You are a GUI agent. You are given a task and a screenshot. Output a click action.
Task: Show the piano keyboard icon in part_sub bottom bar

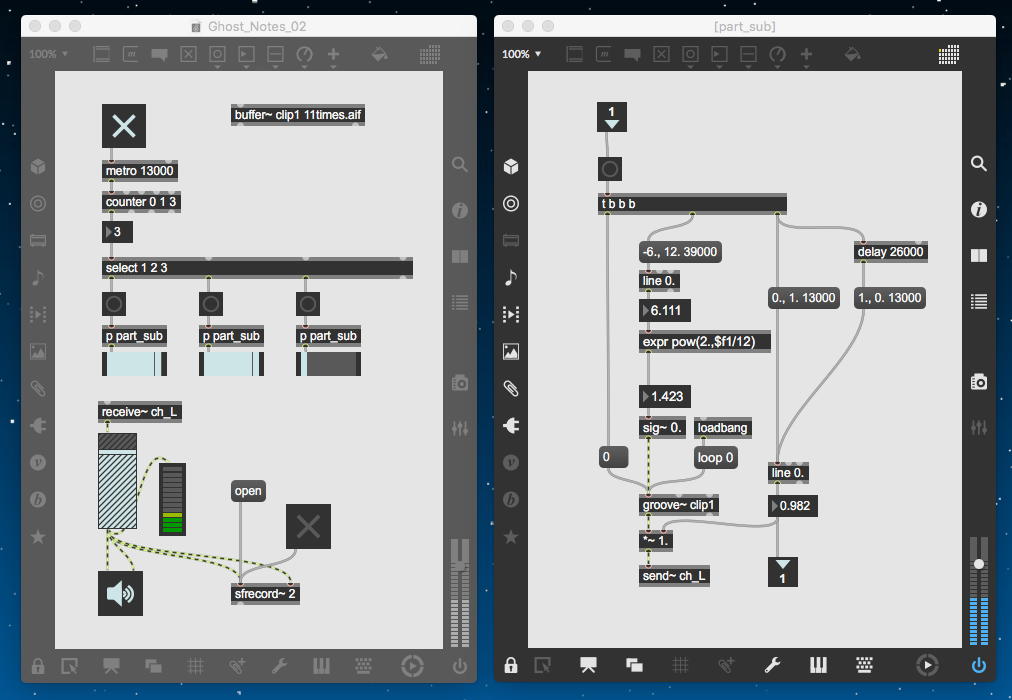(x=818, y=665)
